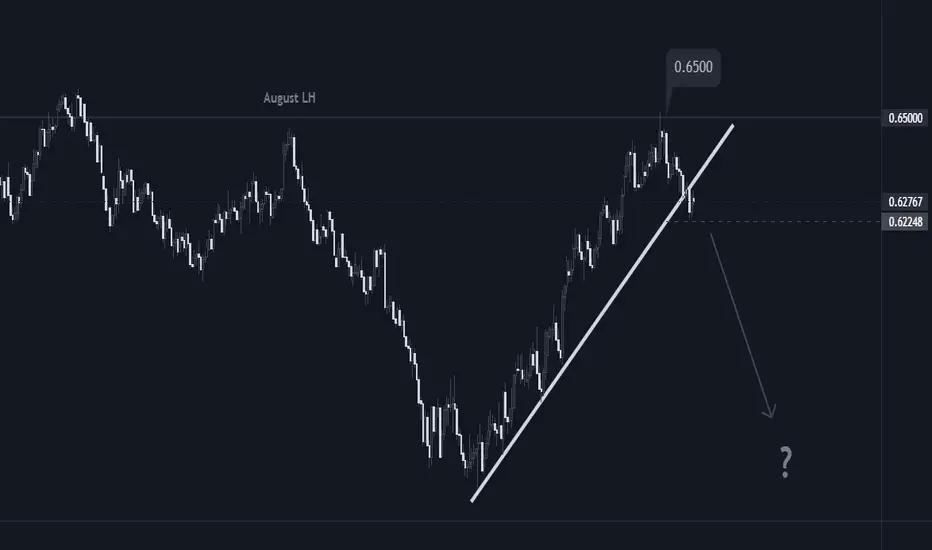Click the arrowhead of the gray projection arrow
Image resolution: width=932 pixels, height=550 pixels.
[771, 413]
